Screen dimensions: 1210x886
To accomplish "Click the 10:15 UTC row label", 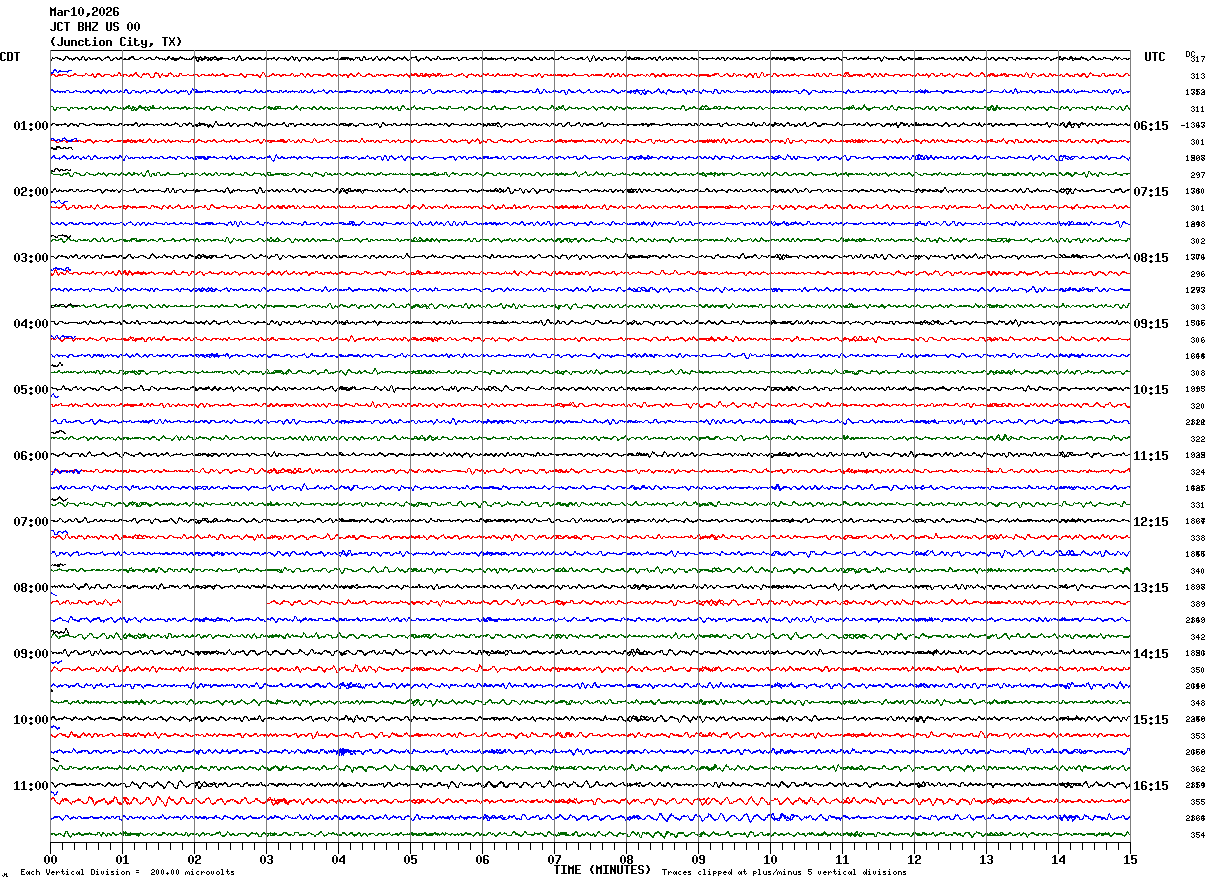I will pyautogui.click(x=1151, y=390).
